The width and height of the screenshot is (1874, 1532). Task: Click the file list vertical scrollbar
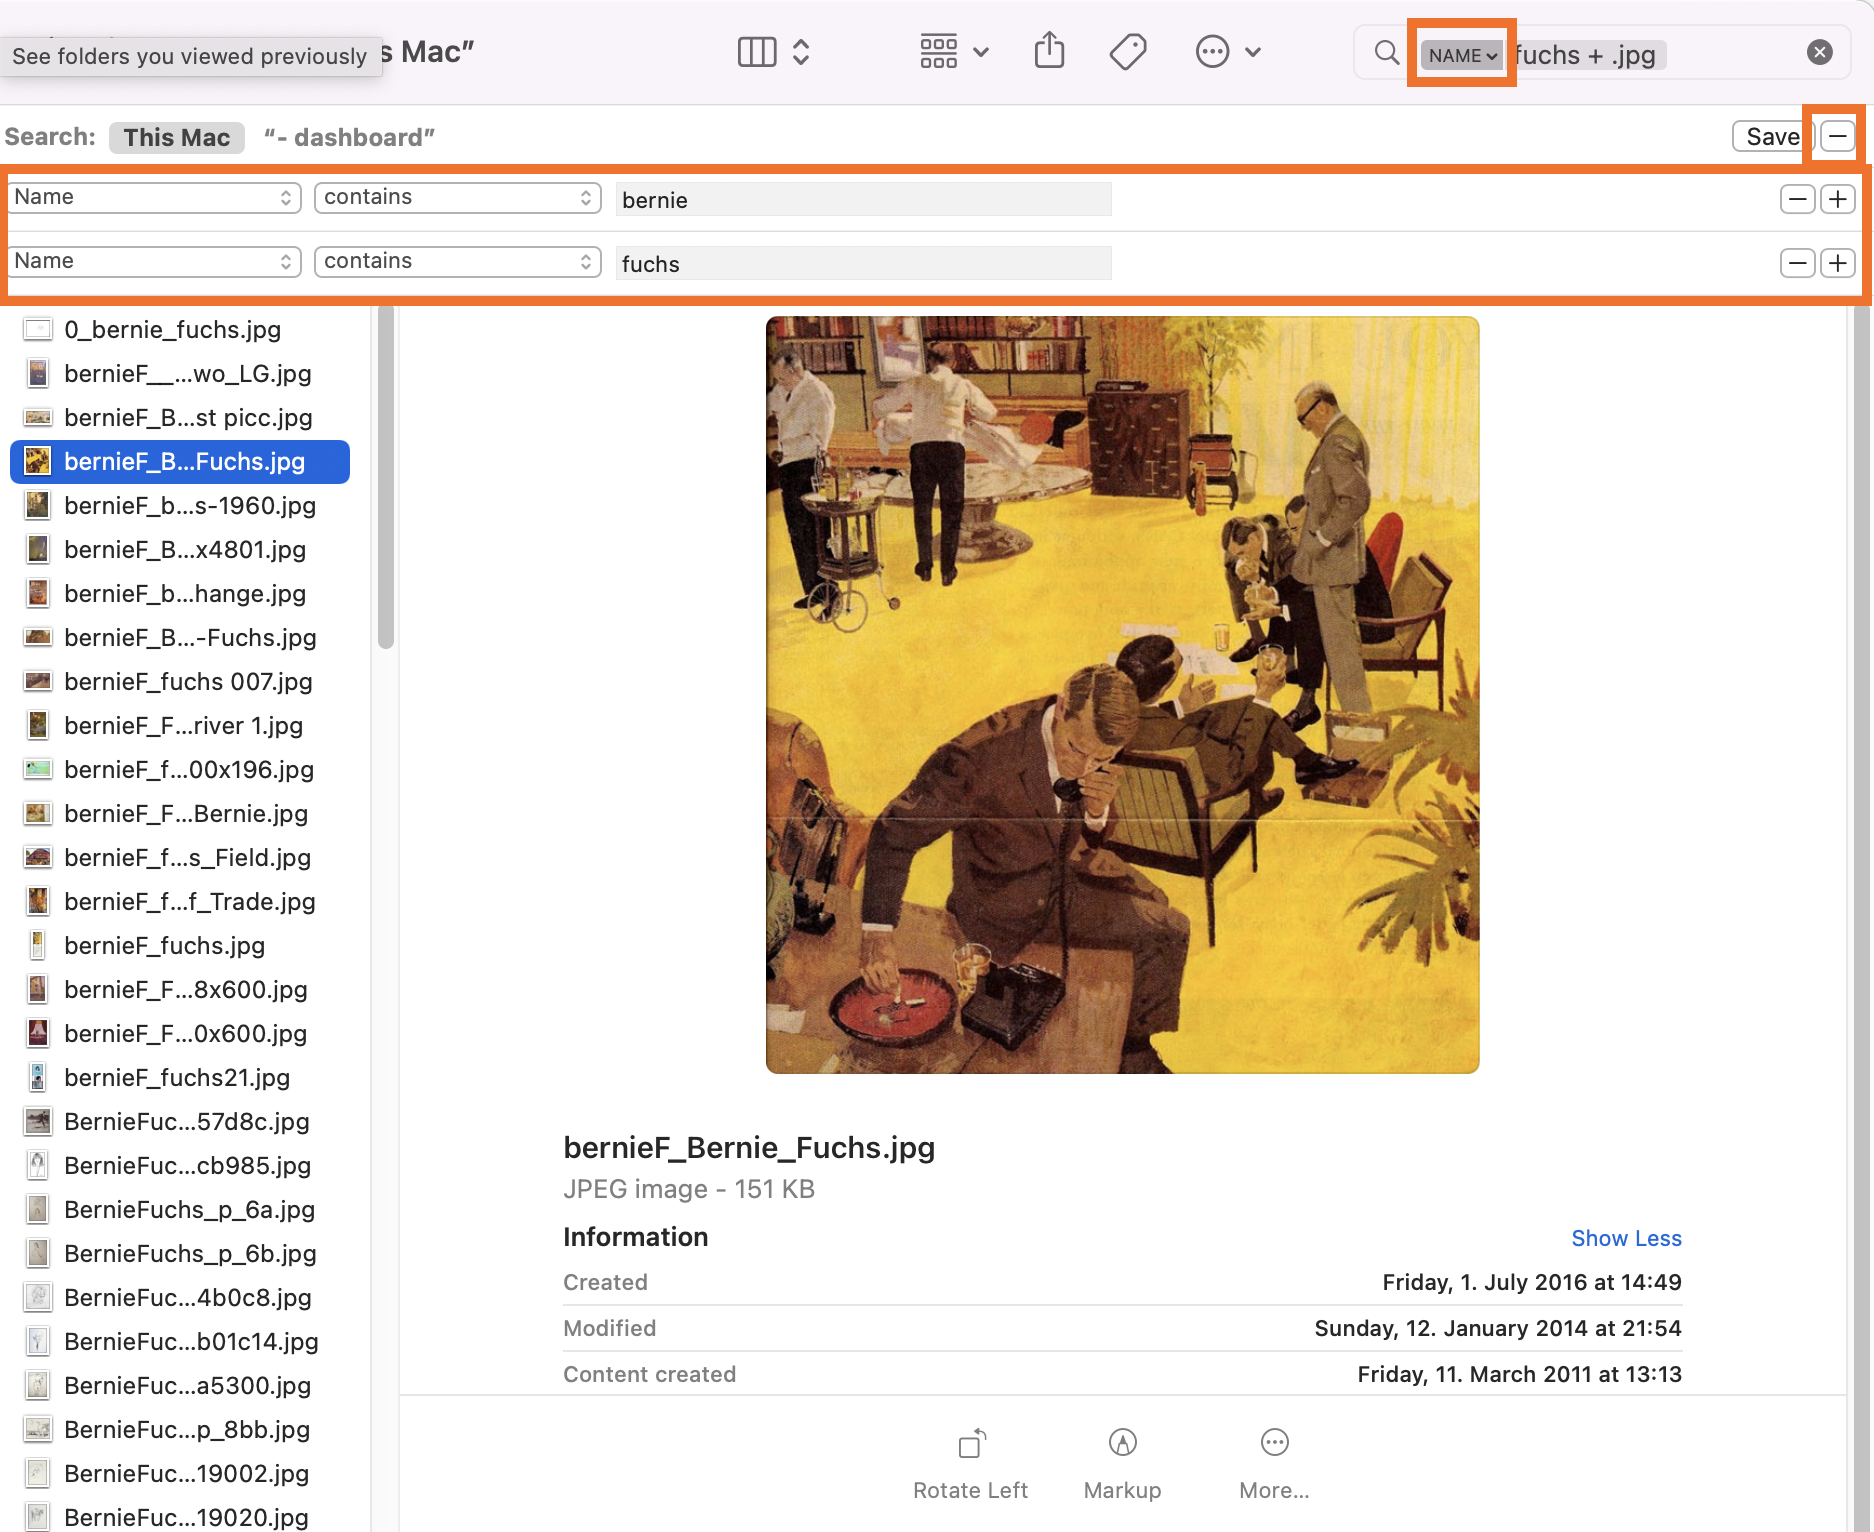pyautogui.click(x=386, y=477)
